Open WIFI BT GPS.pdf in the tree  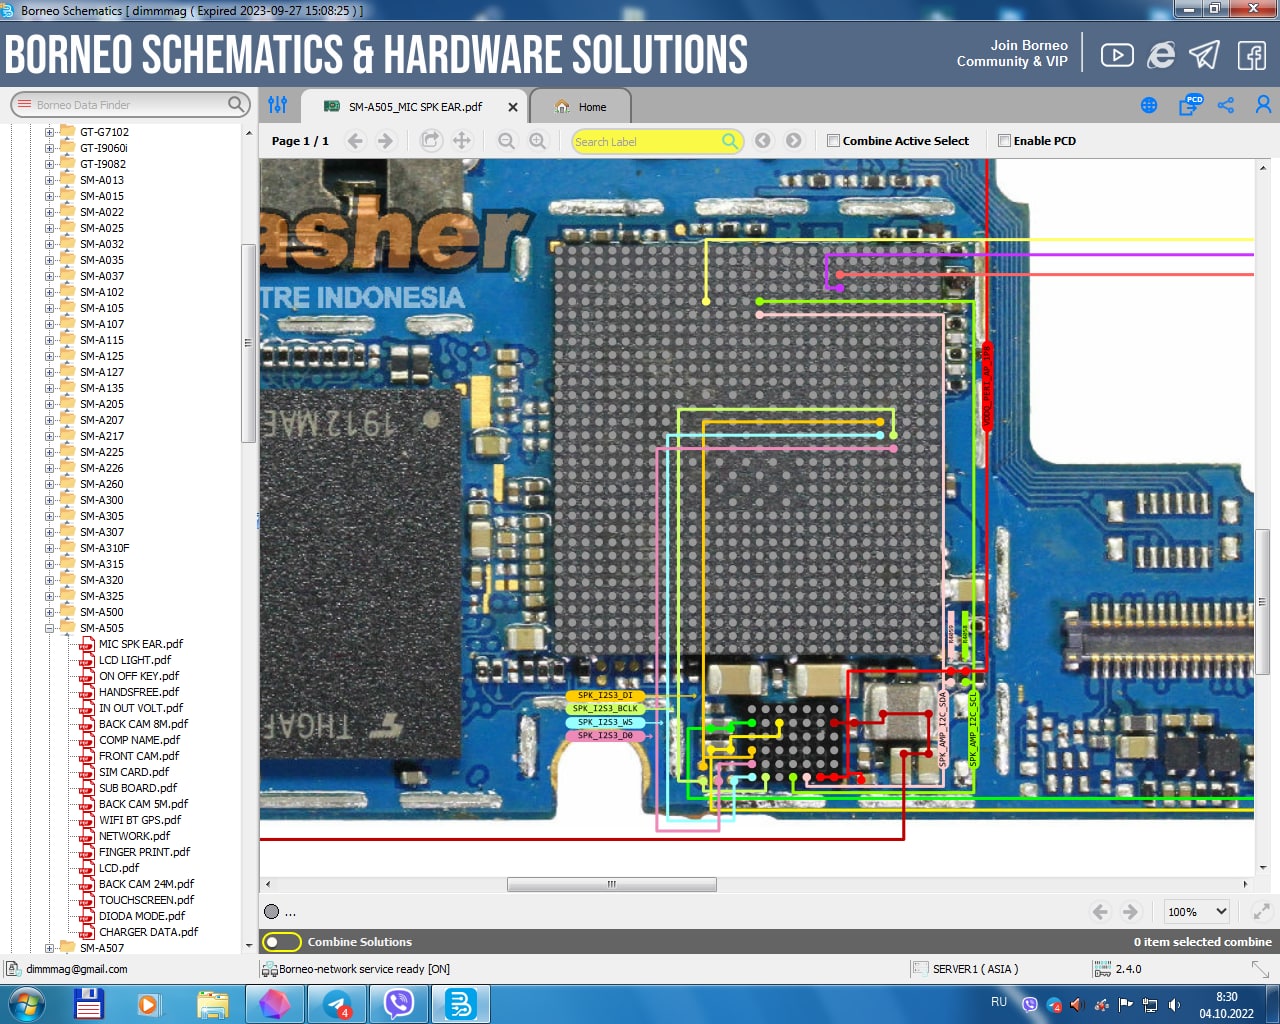tap(140, 820)
